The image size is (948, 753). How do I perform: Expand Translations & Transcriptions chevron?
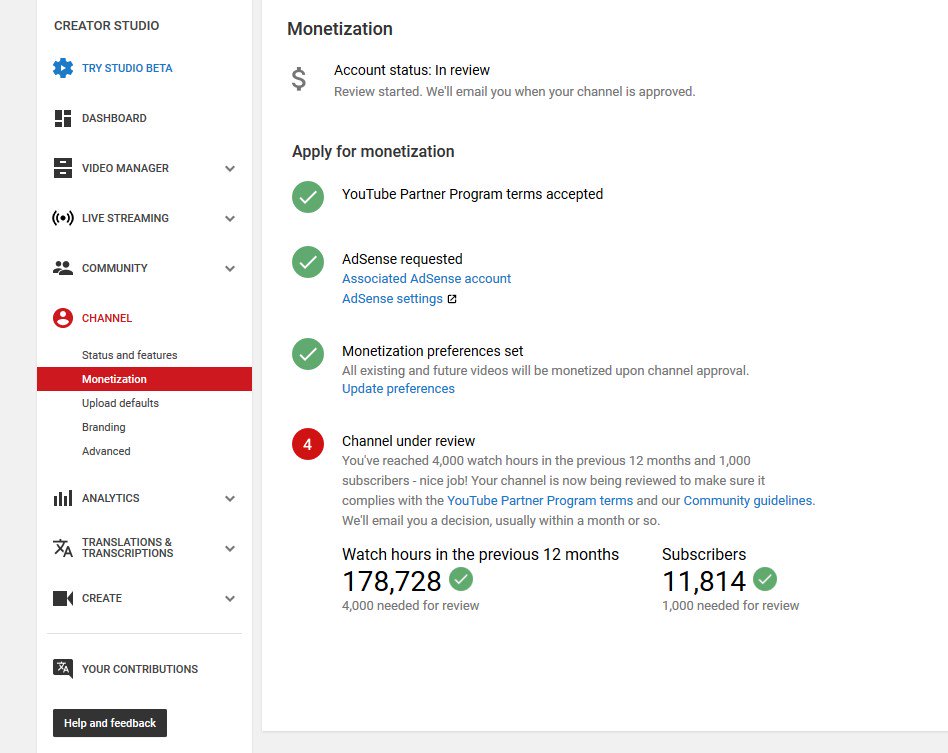point(230,549)
